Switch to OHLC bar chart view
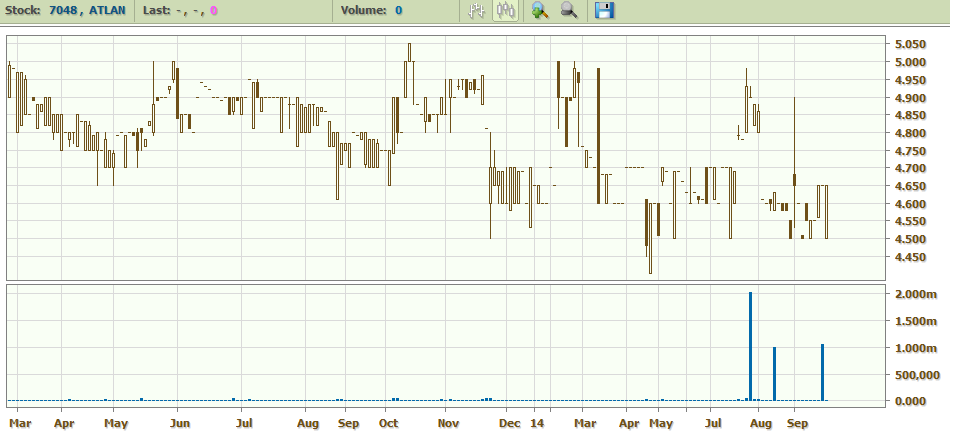This screenshot has width=959, height=438. [476, 10]
